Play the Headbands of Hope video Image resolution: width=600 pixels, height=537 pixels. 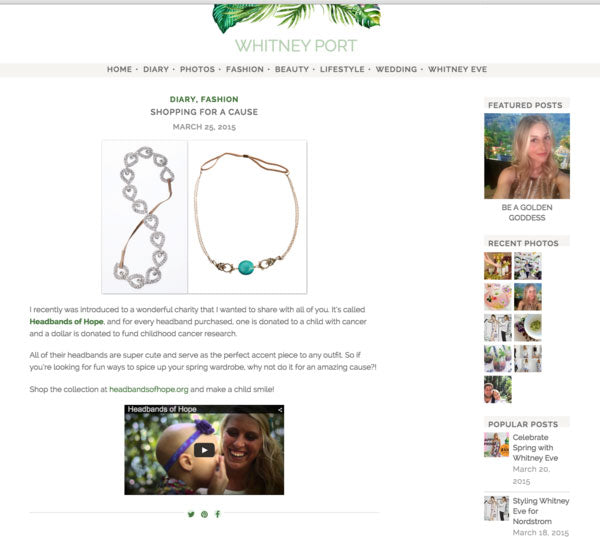tap(204, 450)
